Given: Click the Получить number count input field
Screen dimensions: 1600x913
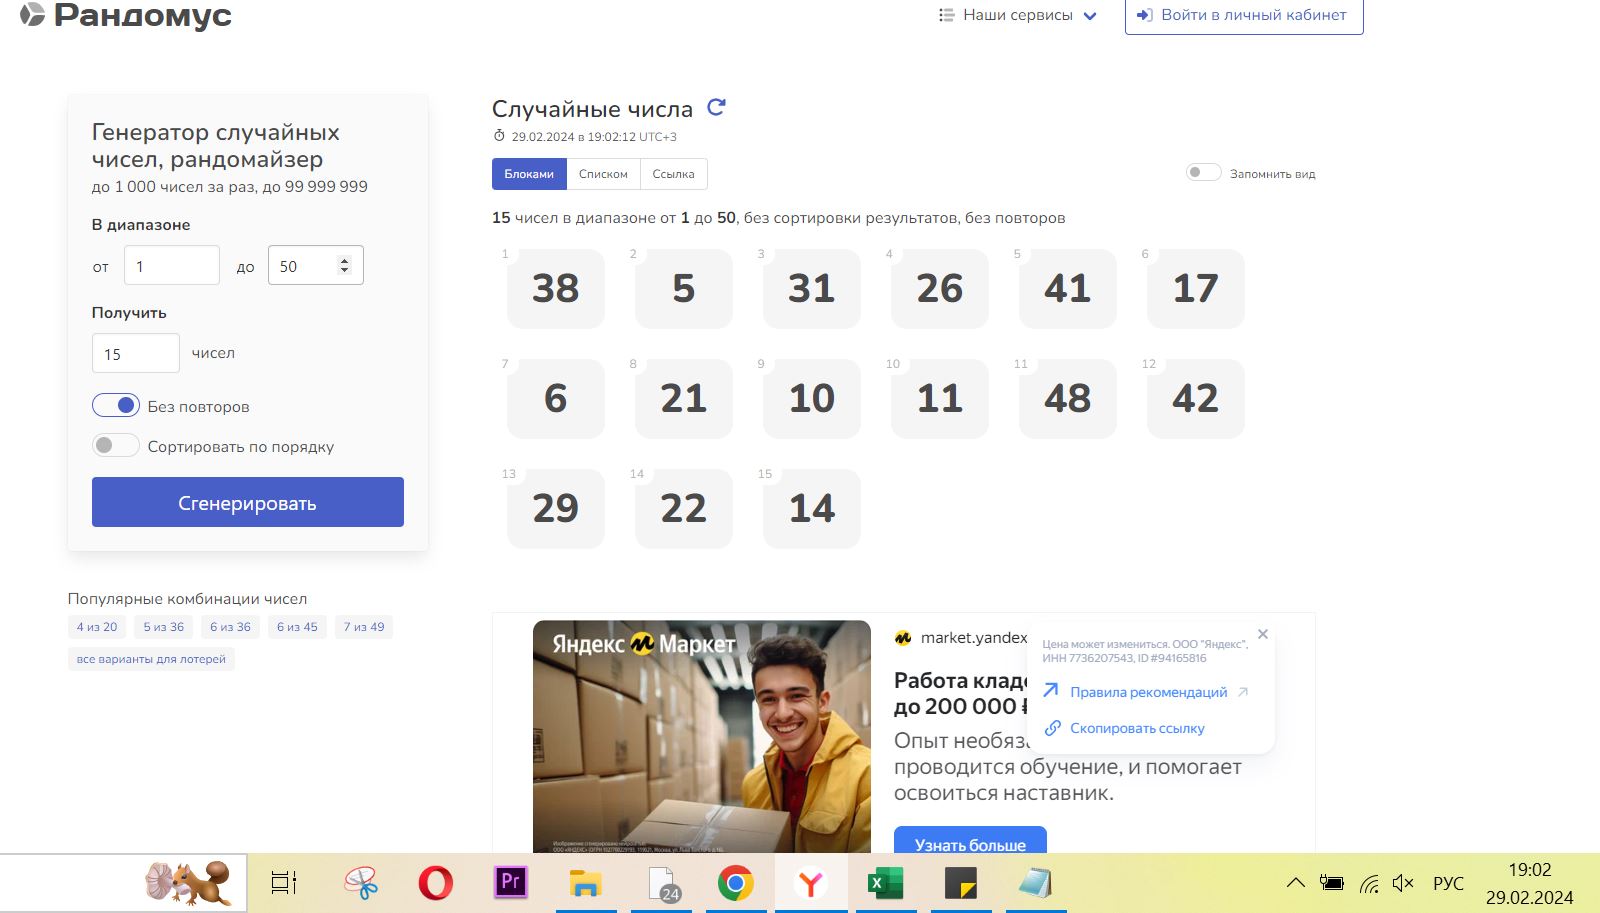Looking at the screenshot, I should coord(136,354).
